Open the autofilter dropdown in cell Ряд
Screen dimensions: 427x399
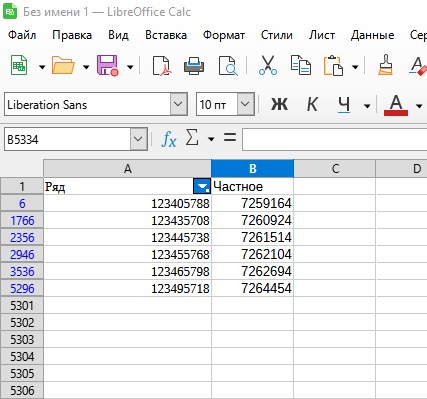[x=202, y=186]
